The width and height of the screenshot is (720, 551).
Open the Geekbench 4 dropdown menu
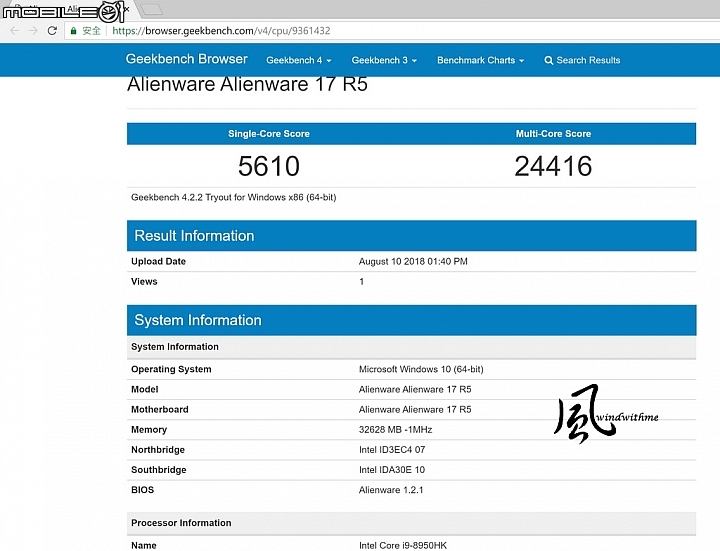298,60
